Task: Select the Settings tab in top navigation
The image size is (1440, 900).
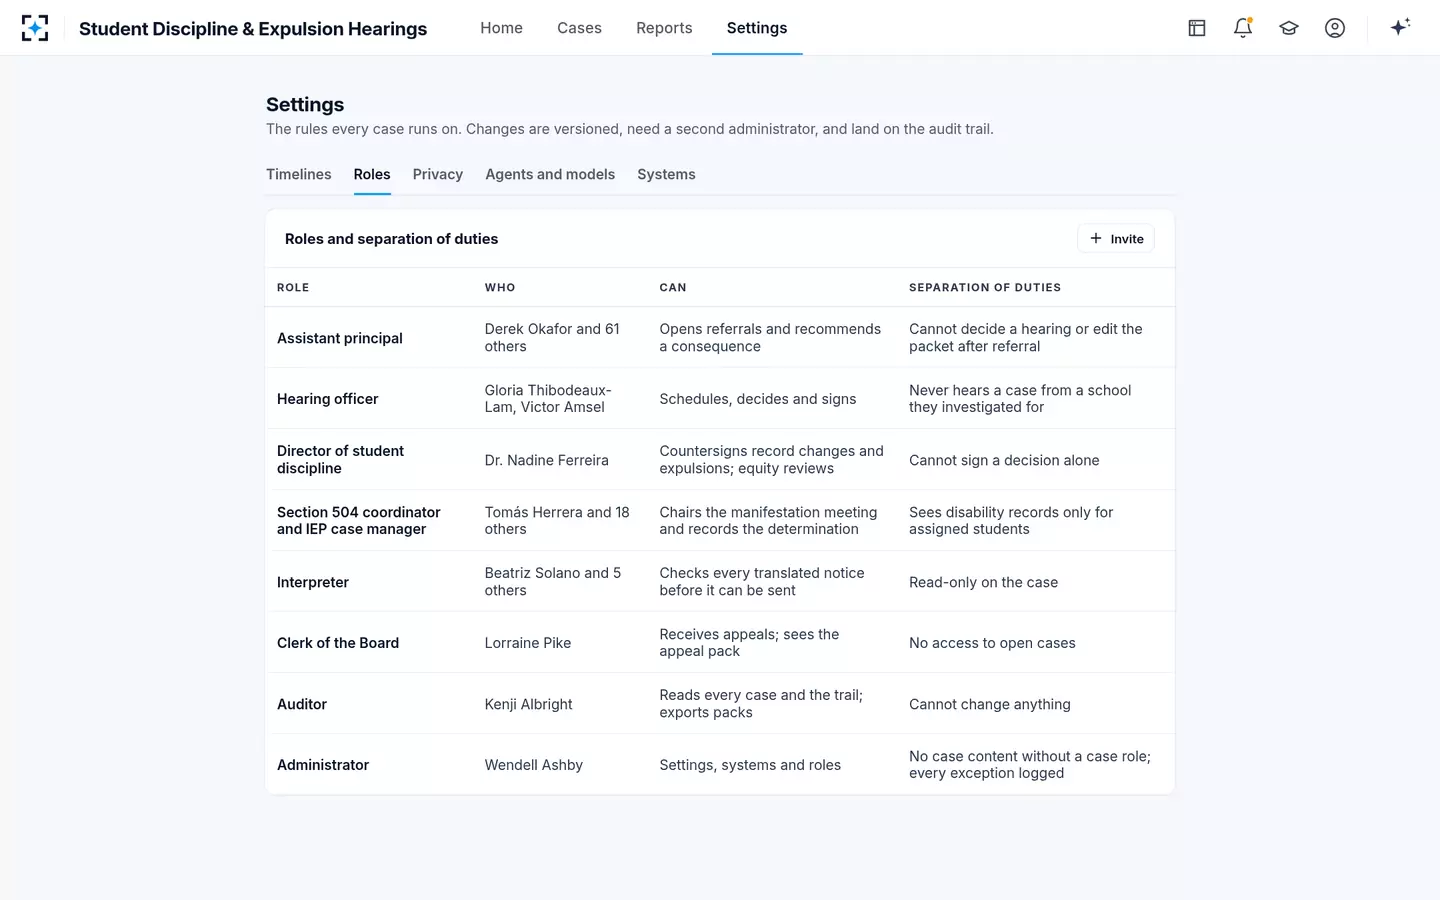Action: point(757,28)
